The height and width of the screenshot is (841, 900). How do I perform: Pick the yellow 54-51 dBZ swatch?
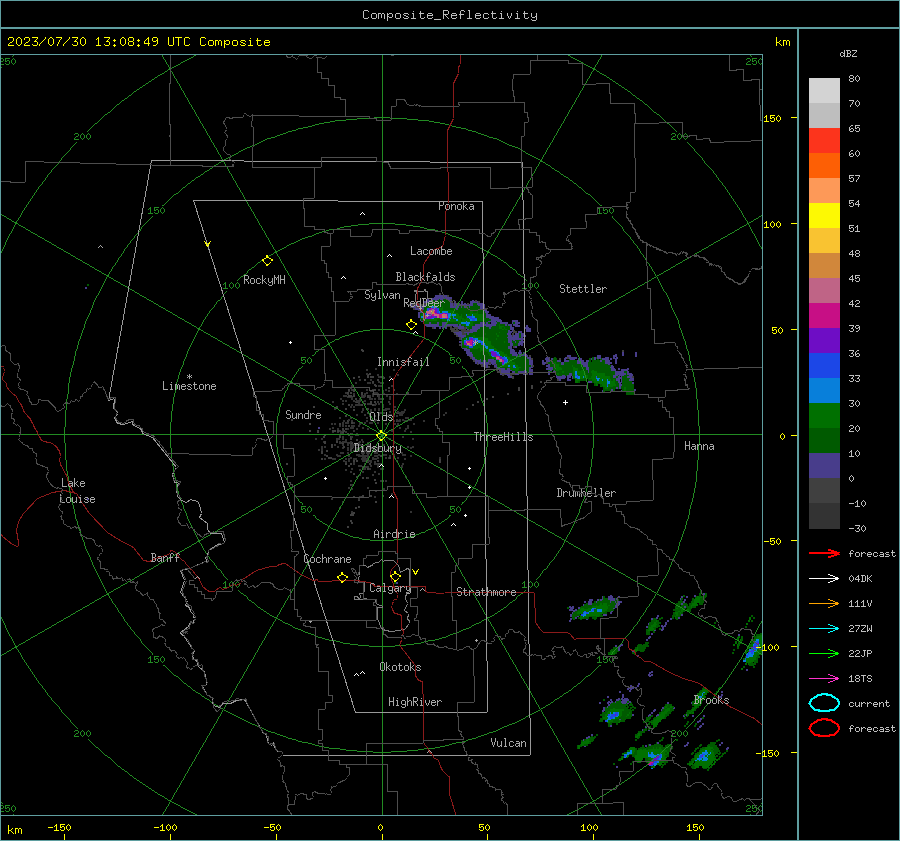(824, 215)
